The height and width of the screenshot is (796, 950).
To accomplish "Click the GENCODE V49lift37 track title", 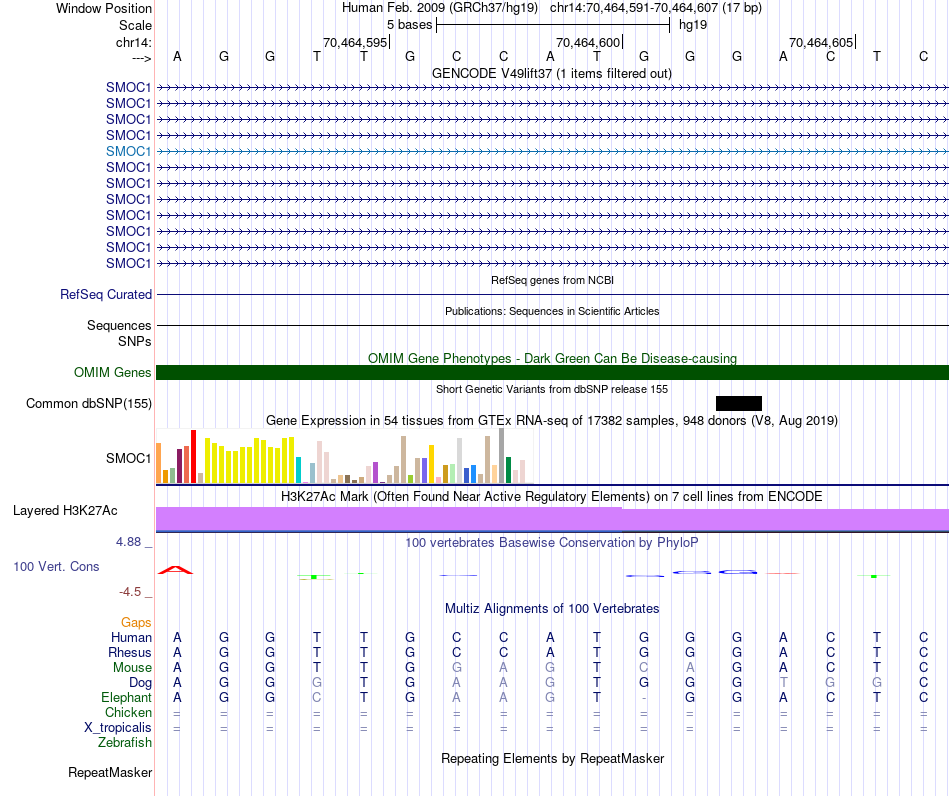I will coord(552,74).
